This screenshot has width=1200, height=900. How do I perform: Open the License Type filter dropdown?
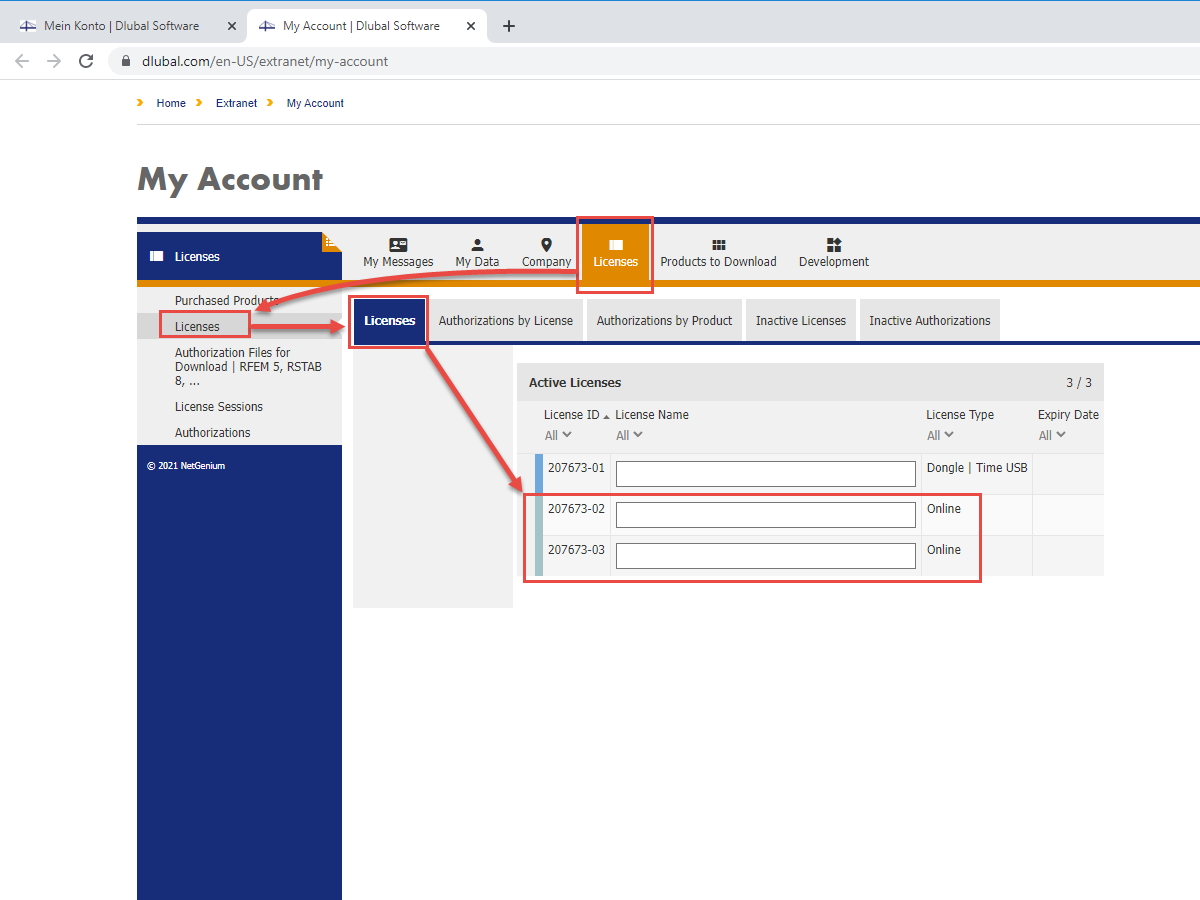(x=938, y=434)
